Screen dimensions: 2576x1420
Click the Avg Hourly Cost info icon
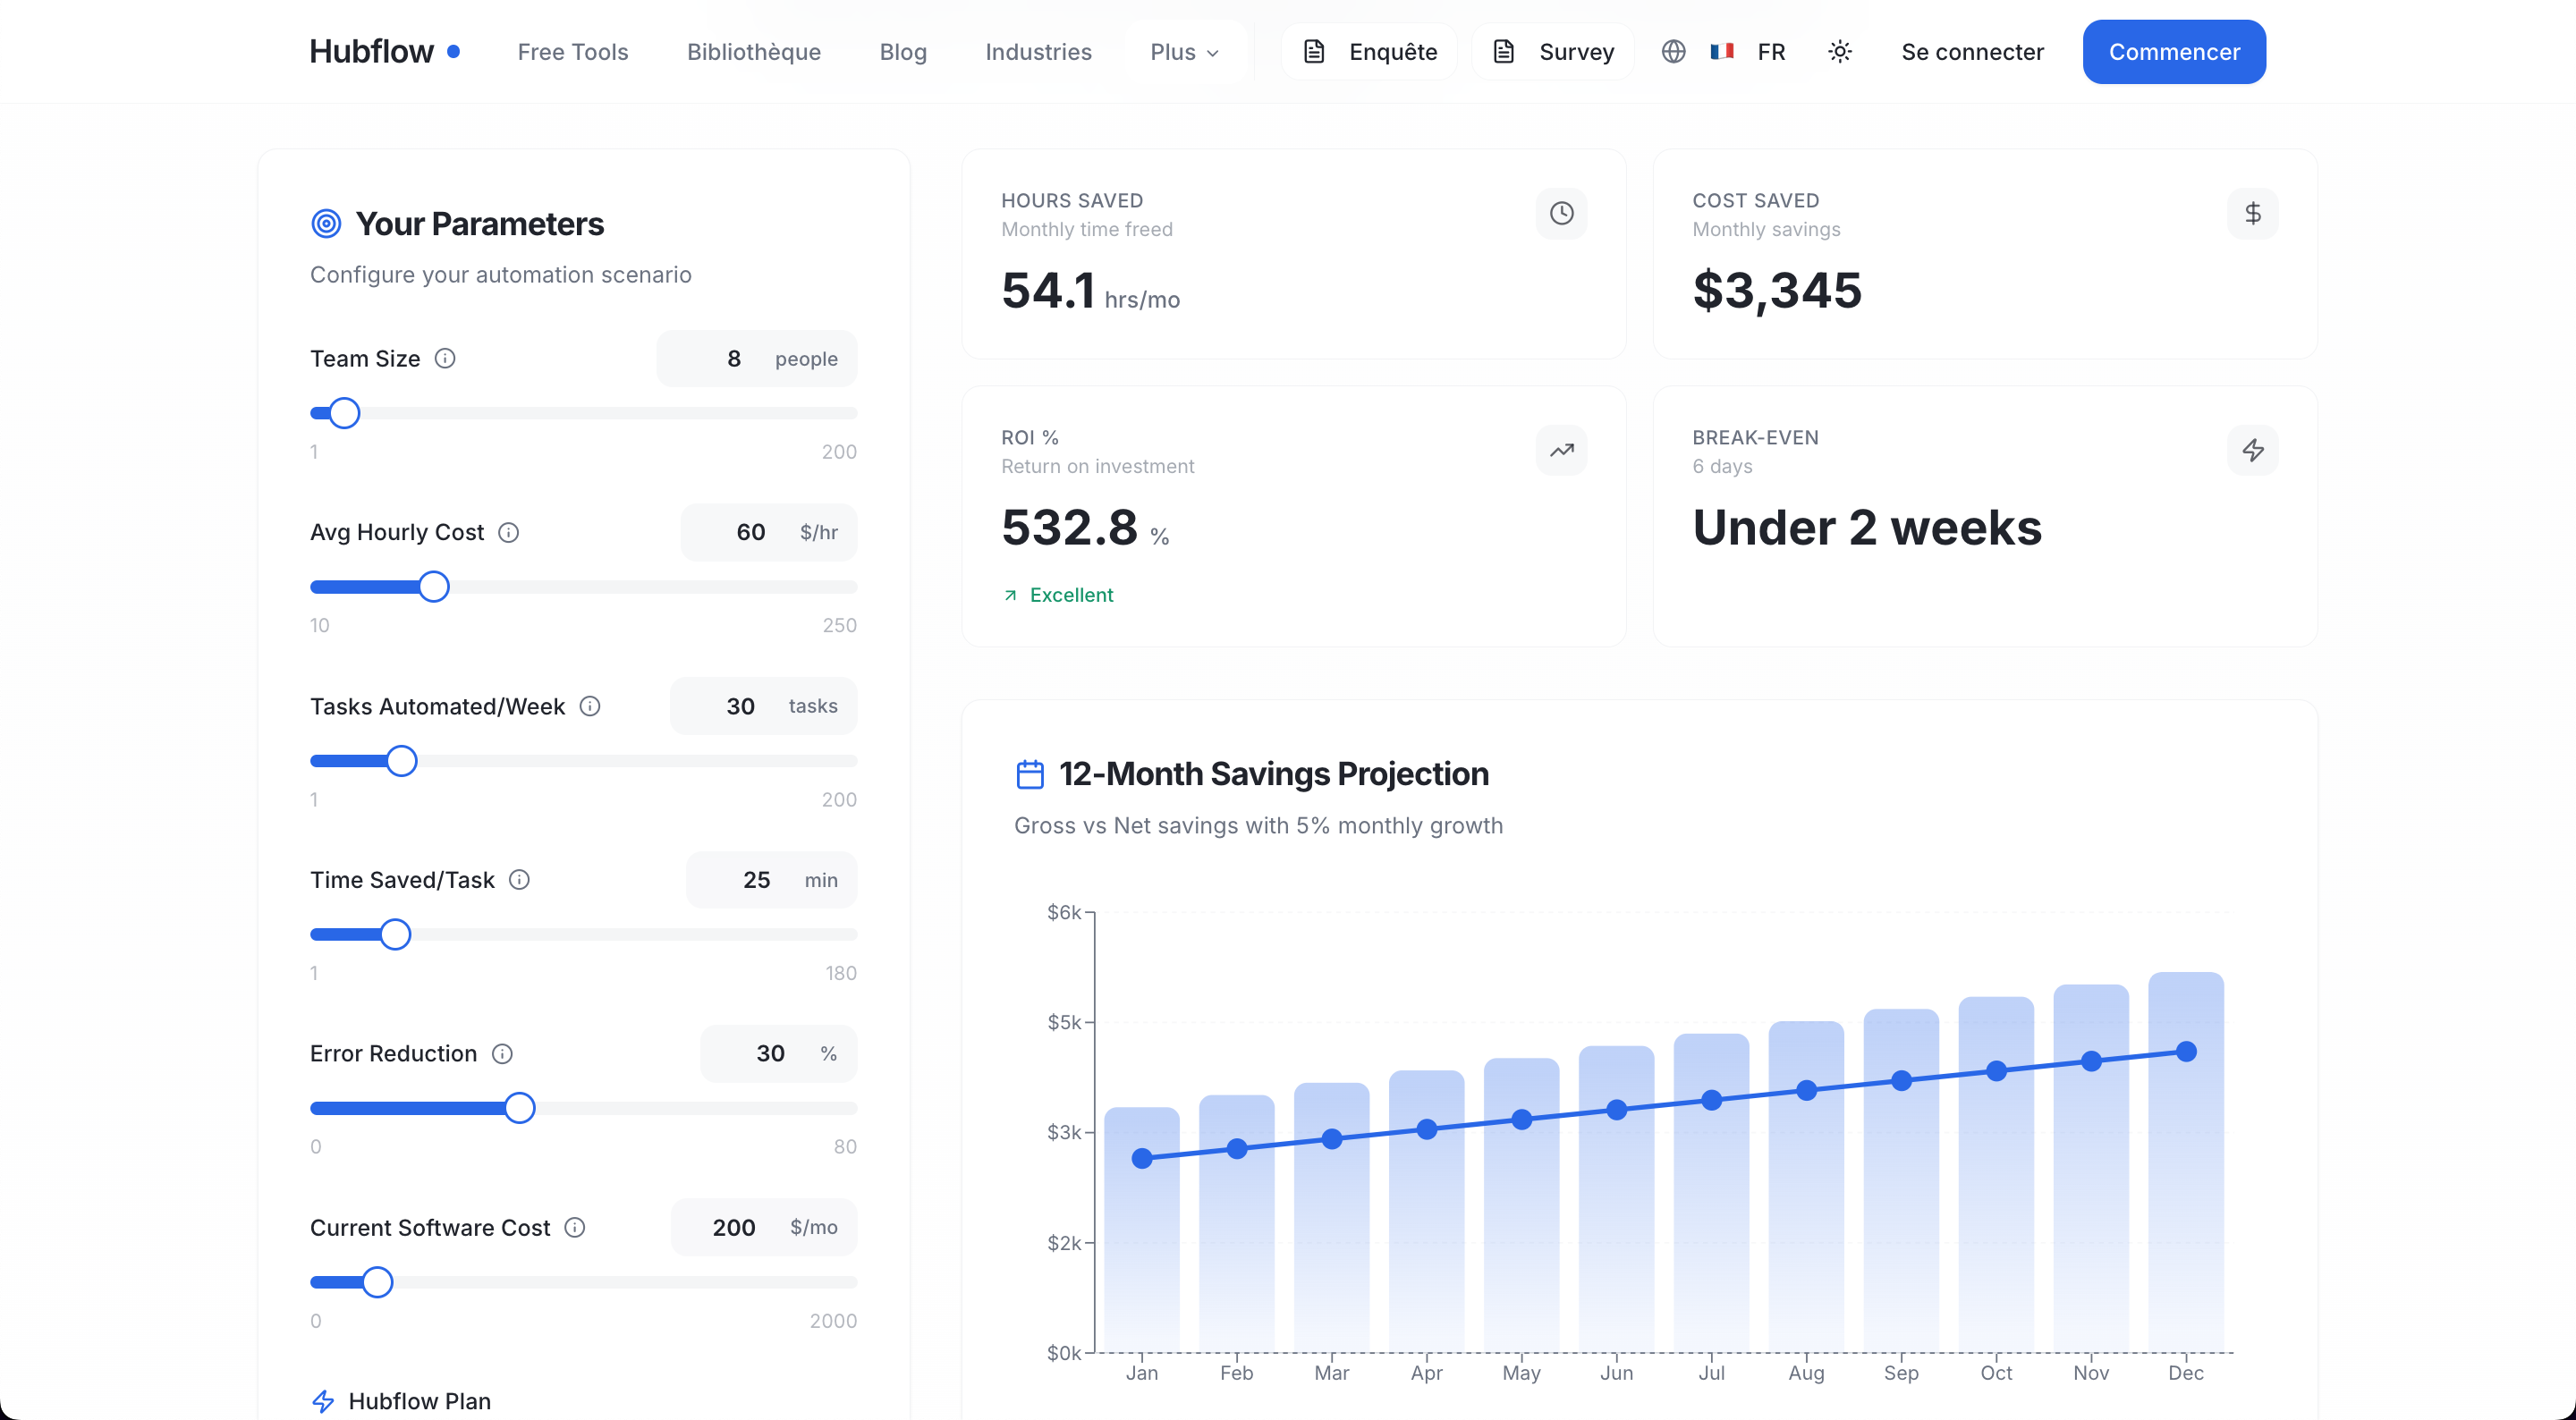(509, 533)
